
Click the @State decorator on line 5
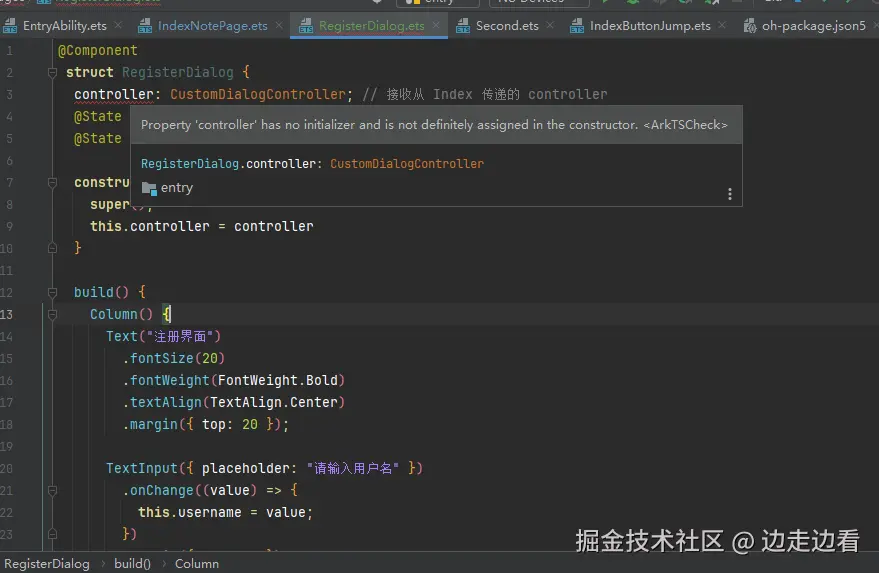tap(98, 138)
